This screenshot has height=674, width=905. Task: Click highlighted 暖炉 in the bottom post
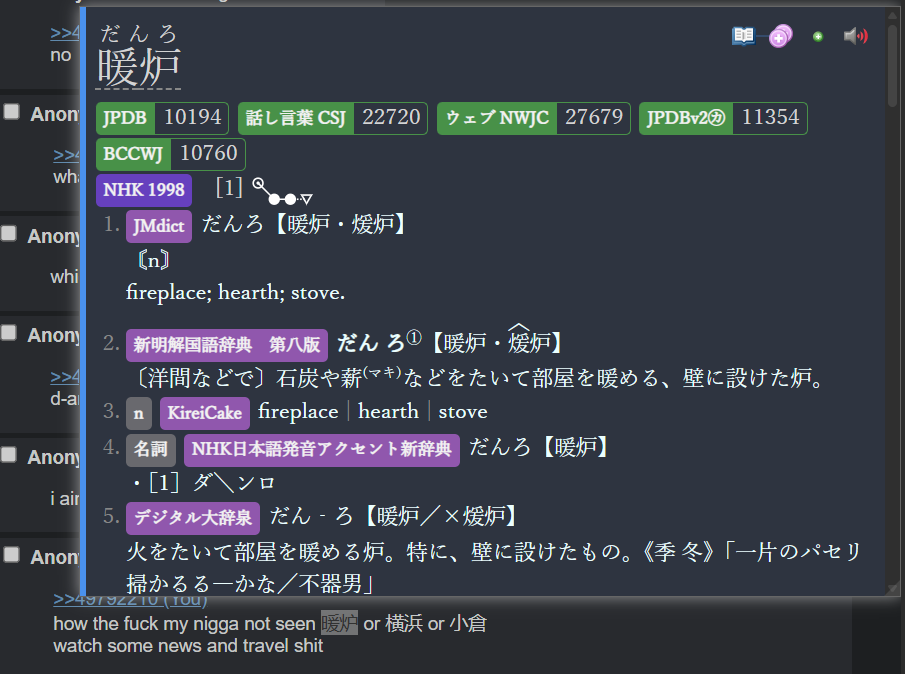tap(339, 623)
